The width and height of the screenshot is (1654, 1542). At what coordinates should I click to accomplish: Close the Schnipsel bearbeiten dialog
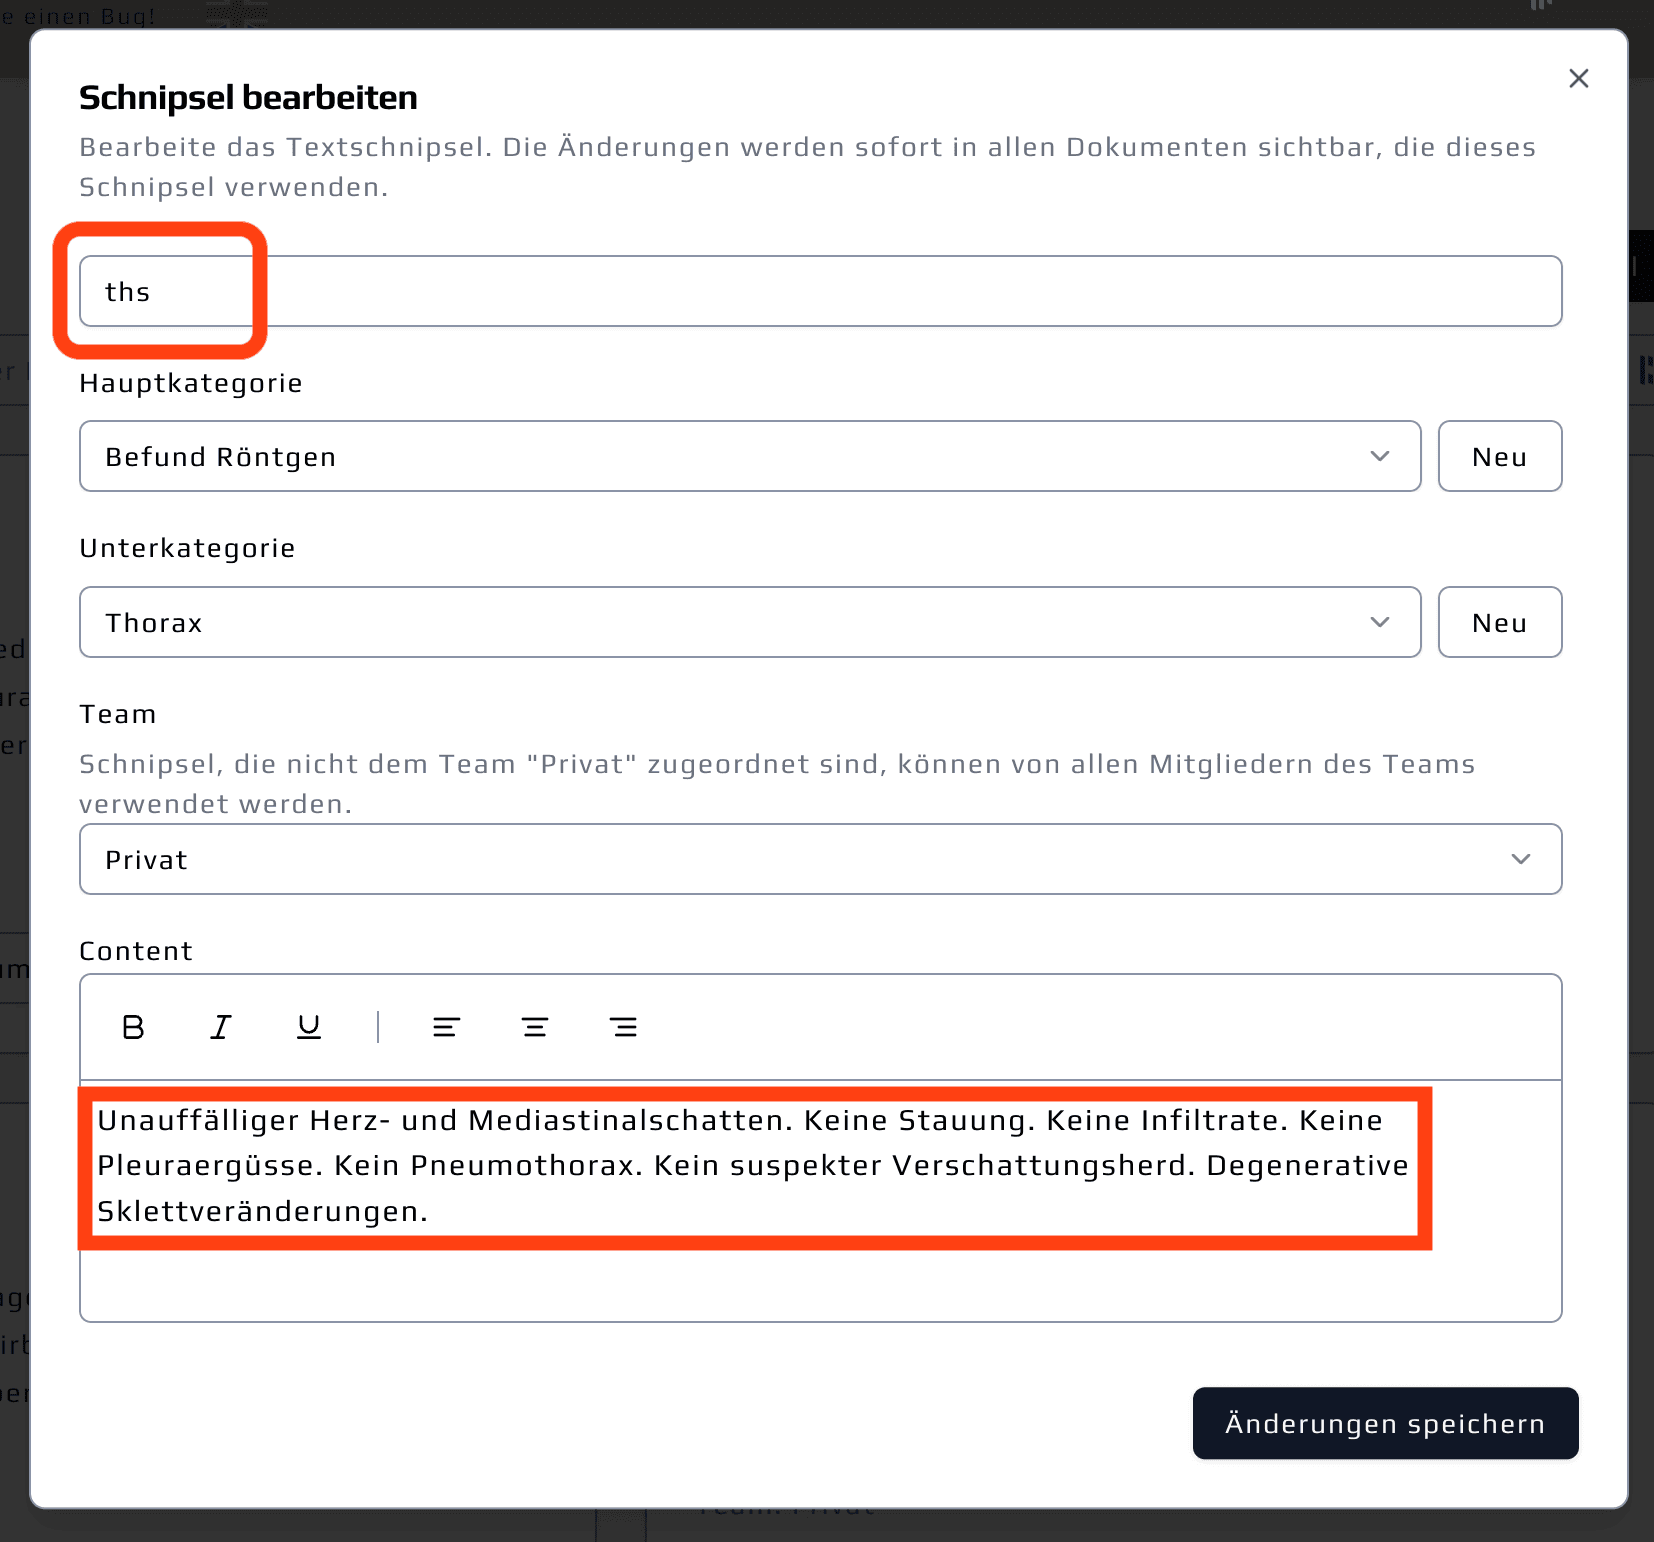pyautogui.click(x=1578, y=78)
